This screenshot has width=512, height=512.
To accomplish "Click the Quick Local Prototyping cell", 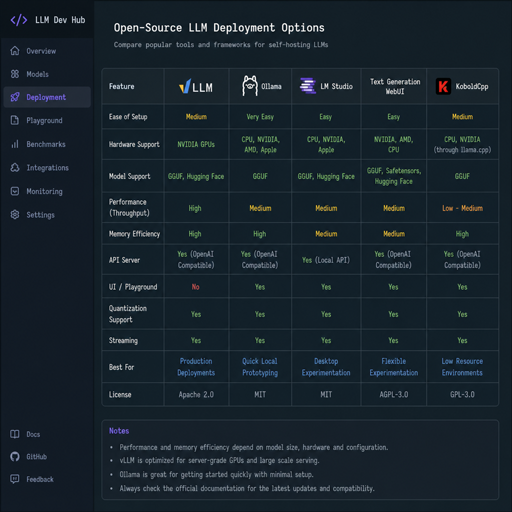I will coord(260,367).
